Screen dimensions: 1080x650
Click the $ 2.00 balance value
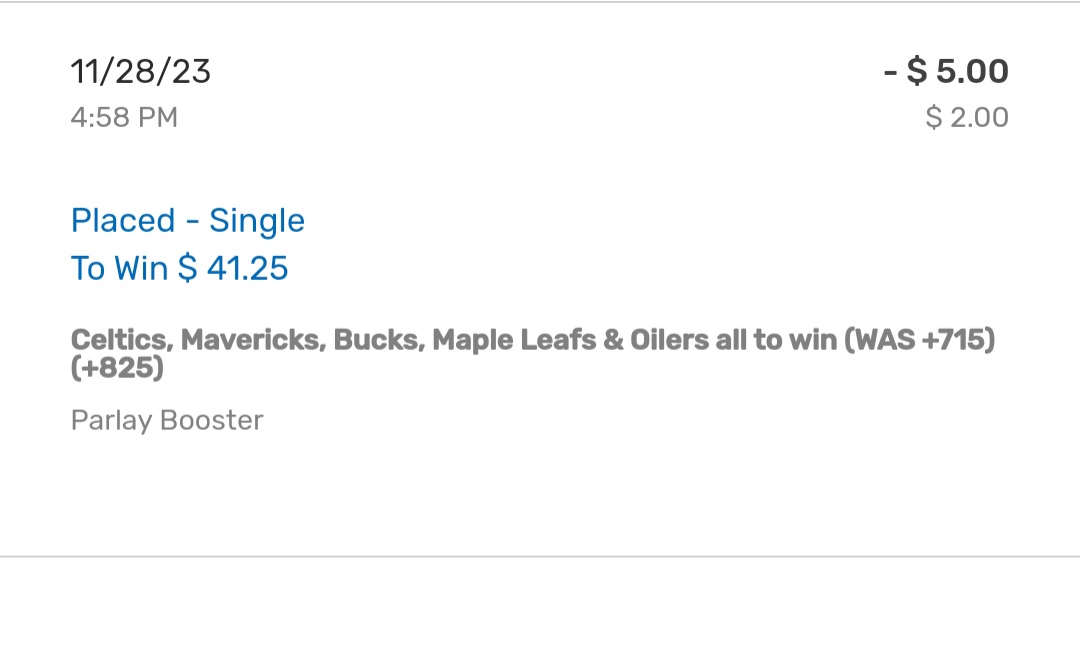click(x=967, y=118)
